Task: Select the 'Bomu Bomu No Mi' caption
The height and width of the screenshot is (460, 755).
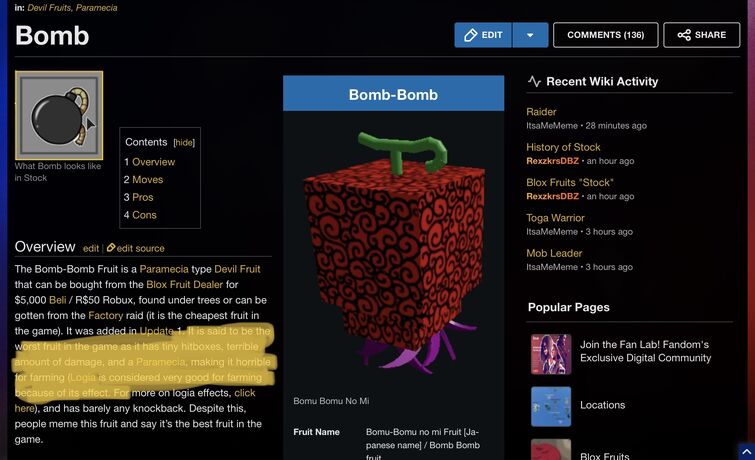Action: [x=331, y=401]
